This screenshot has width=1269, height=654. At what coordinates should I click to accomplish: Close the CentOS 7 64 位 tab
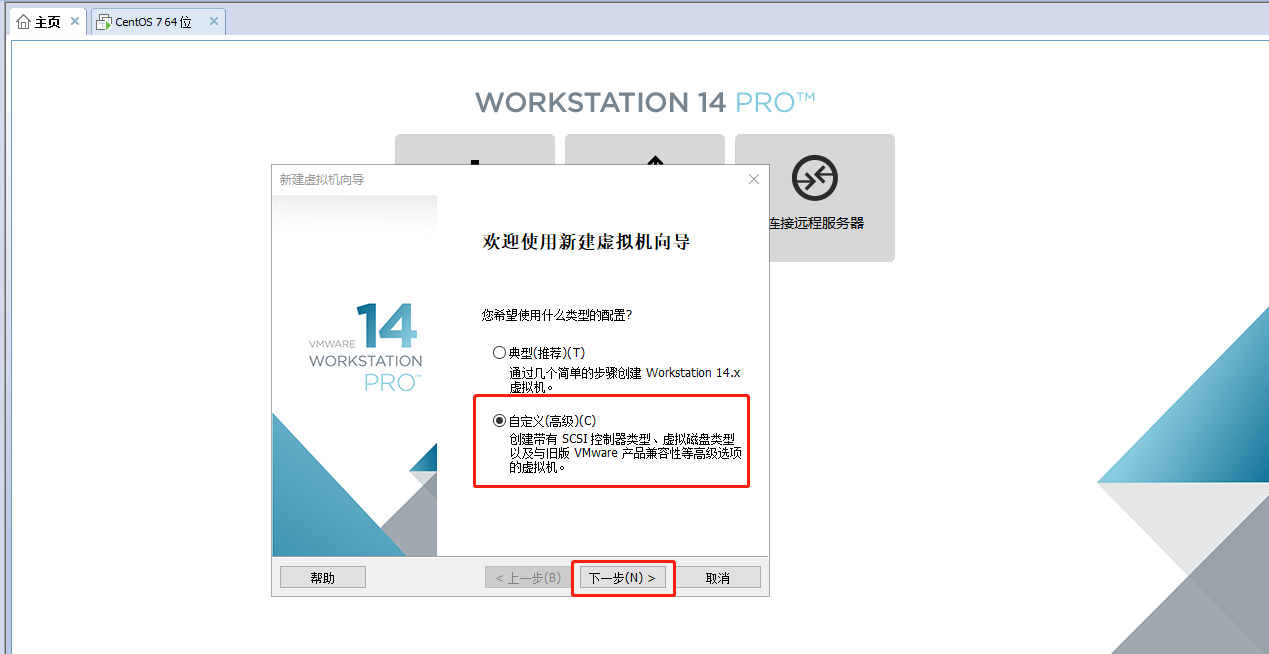213,21
